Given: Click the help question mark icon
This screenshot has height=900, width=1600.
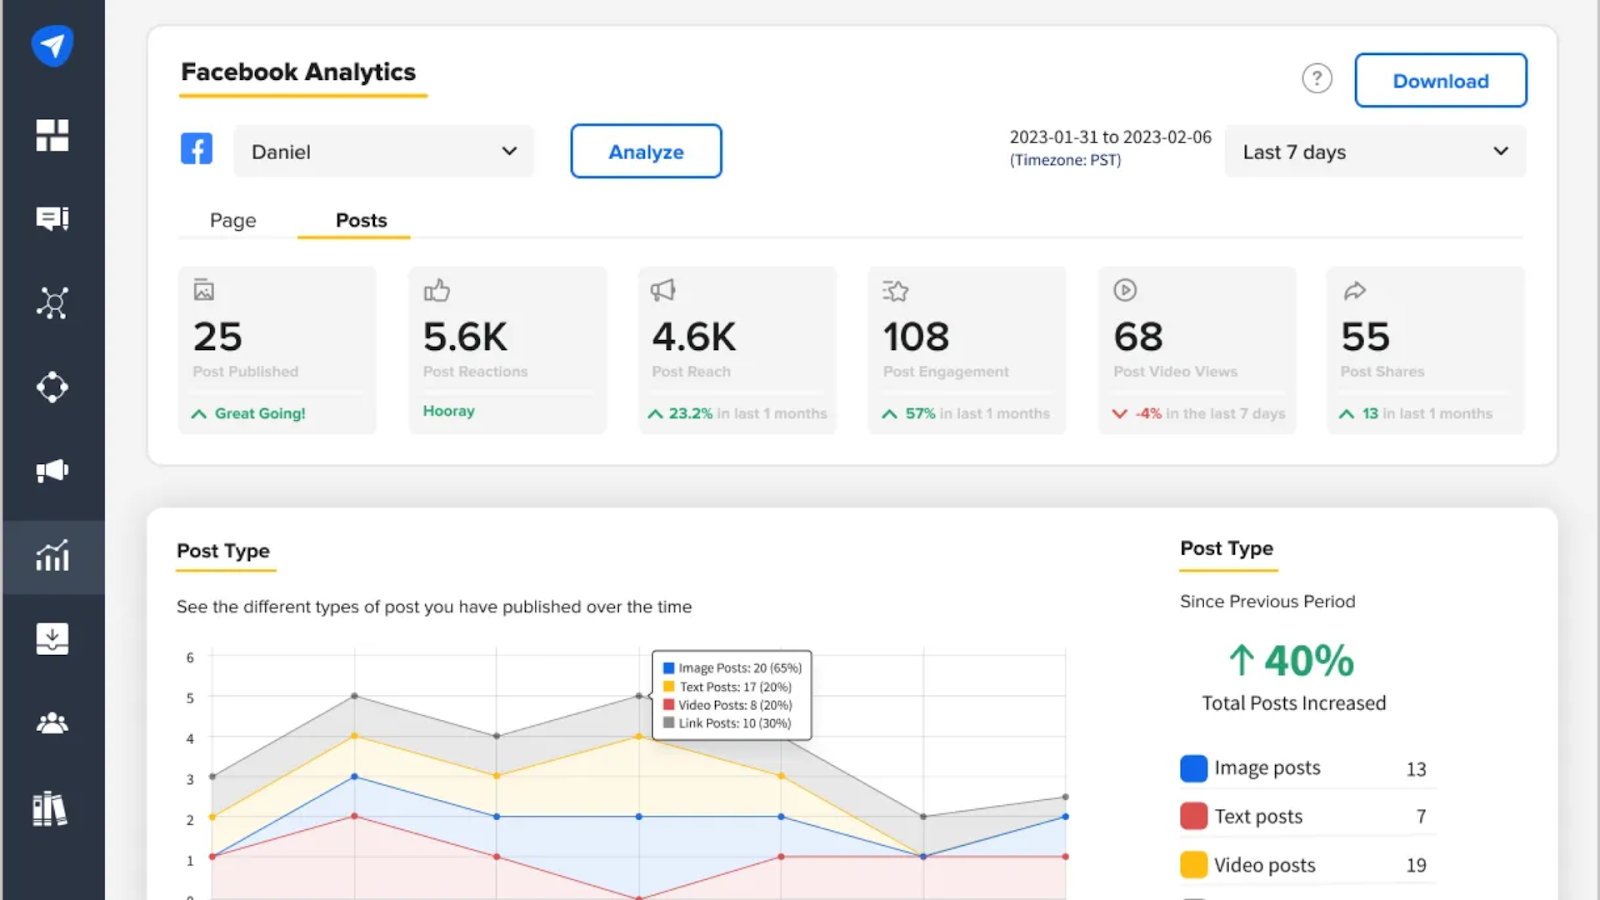Looking at the screenshot, I should coord(1317,78).
